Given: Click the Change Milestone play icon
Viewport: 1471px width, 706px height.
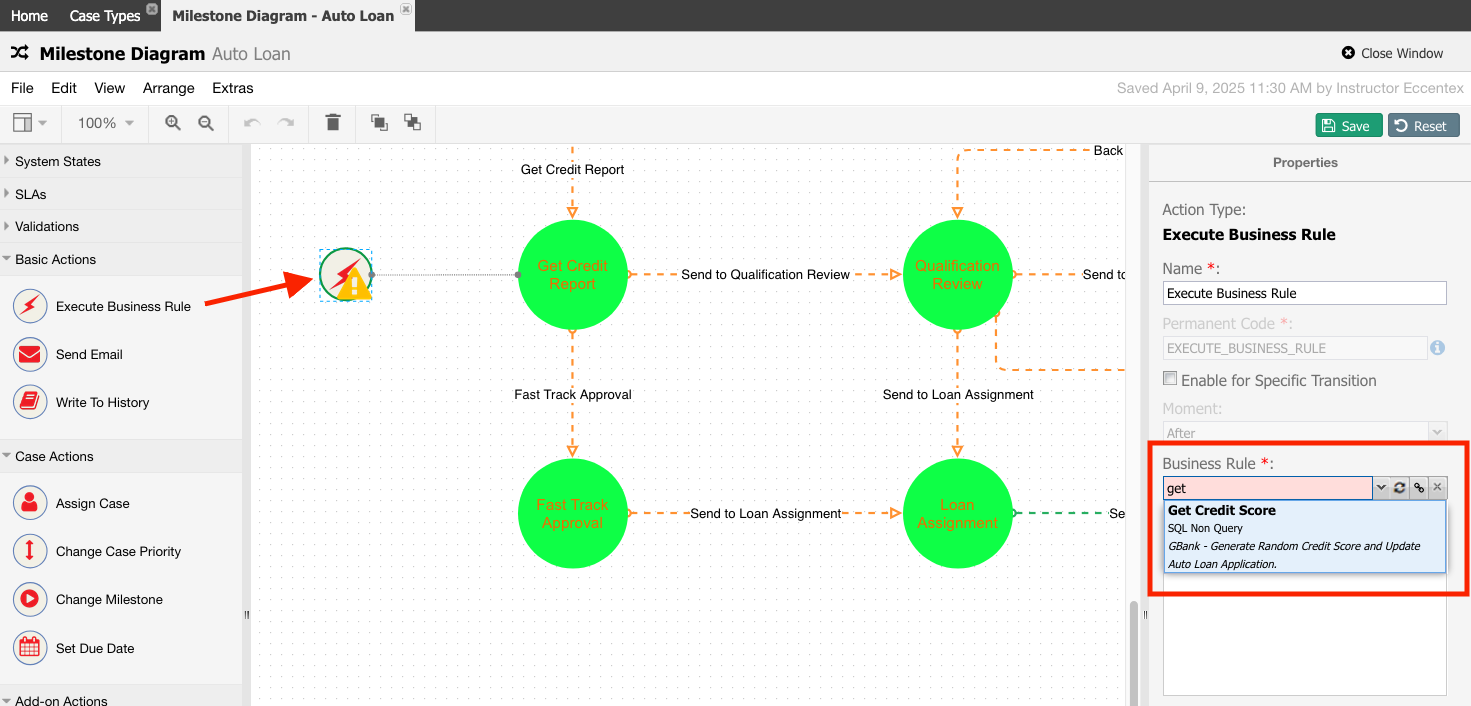Looking at the screenshot, I should tap(30, 599).
